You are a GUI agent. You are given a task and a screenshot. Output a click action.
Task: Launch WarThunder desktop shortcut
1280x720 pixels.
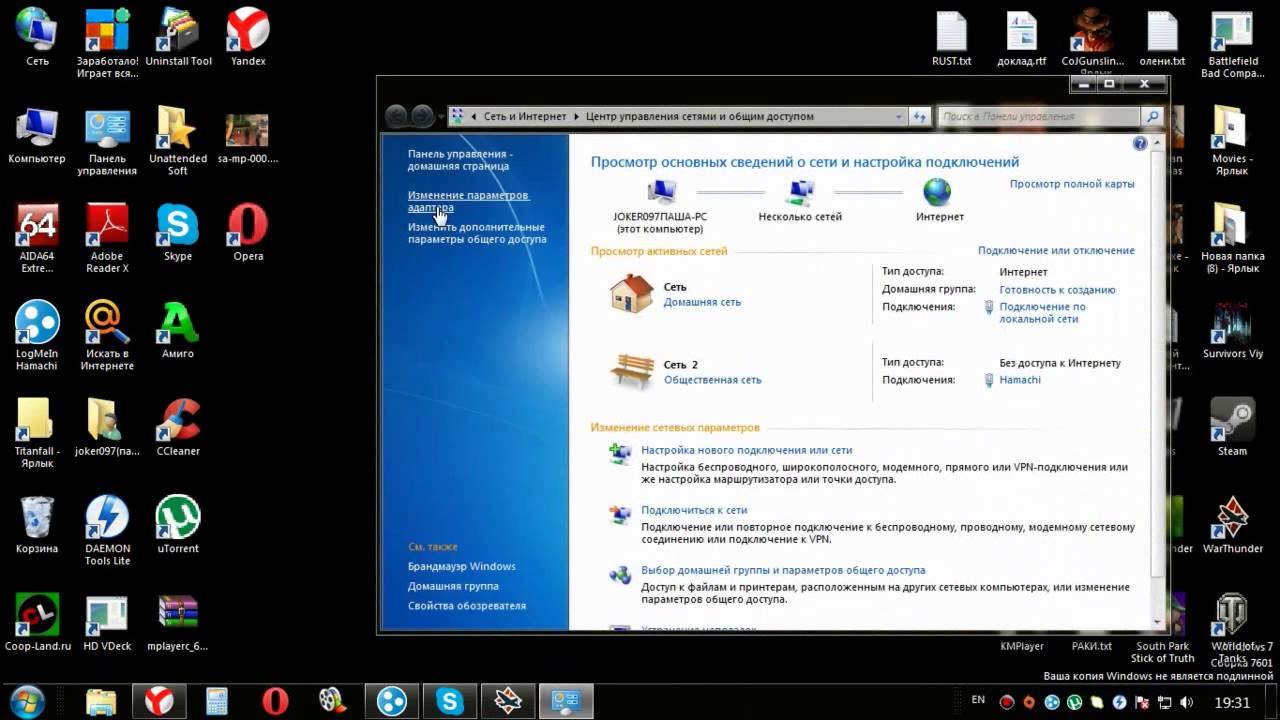point(1232,525)
